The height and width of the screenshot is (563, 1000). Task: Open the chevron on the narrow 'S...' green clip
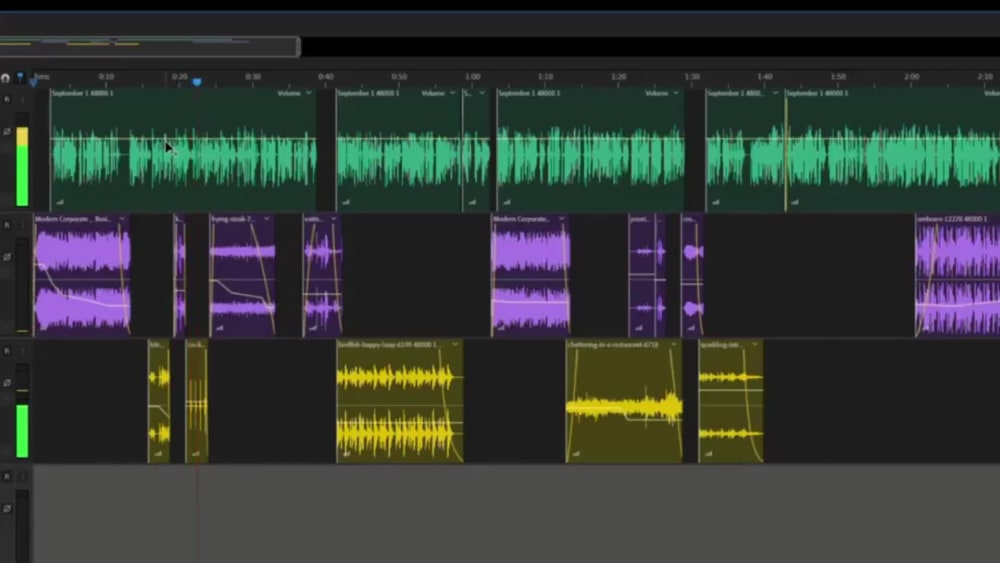click(482, 93)
